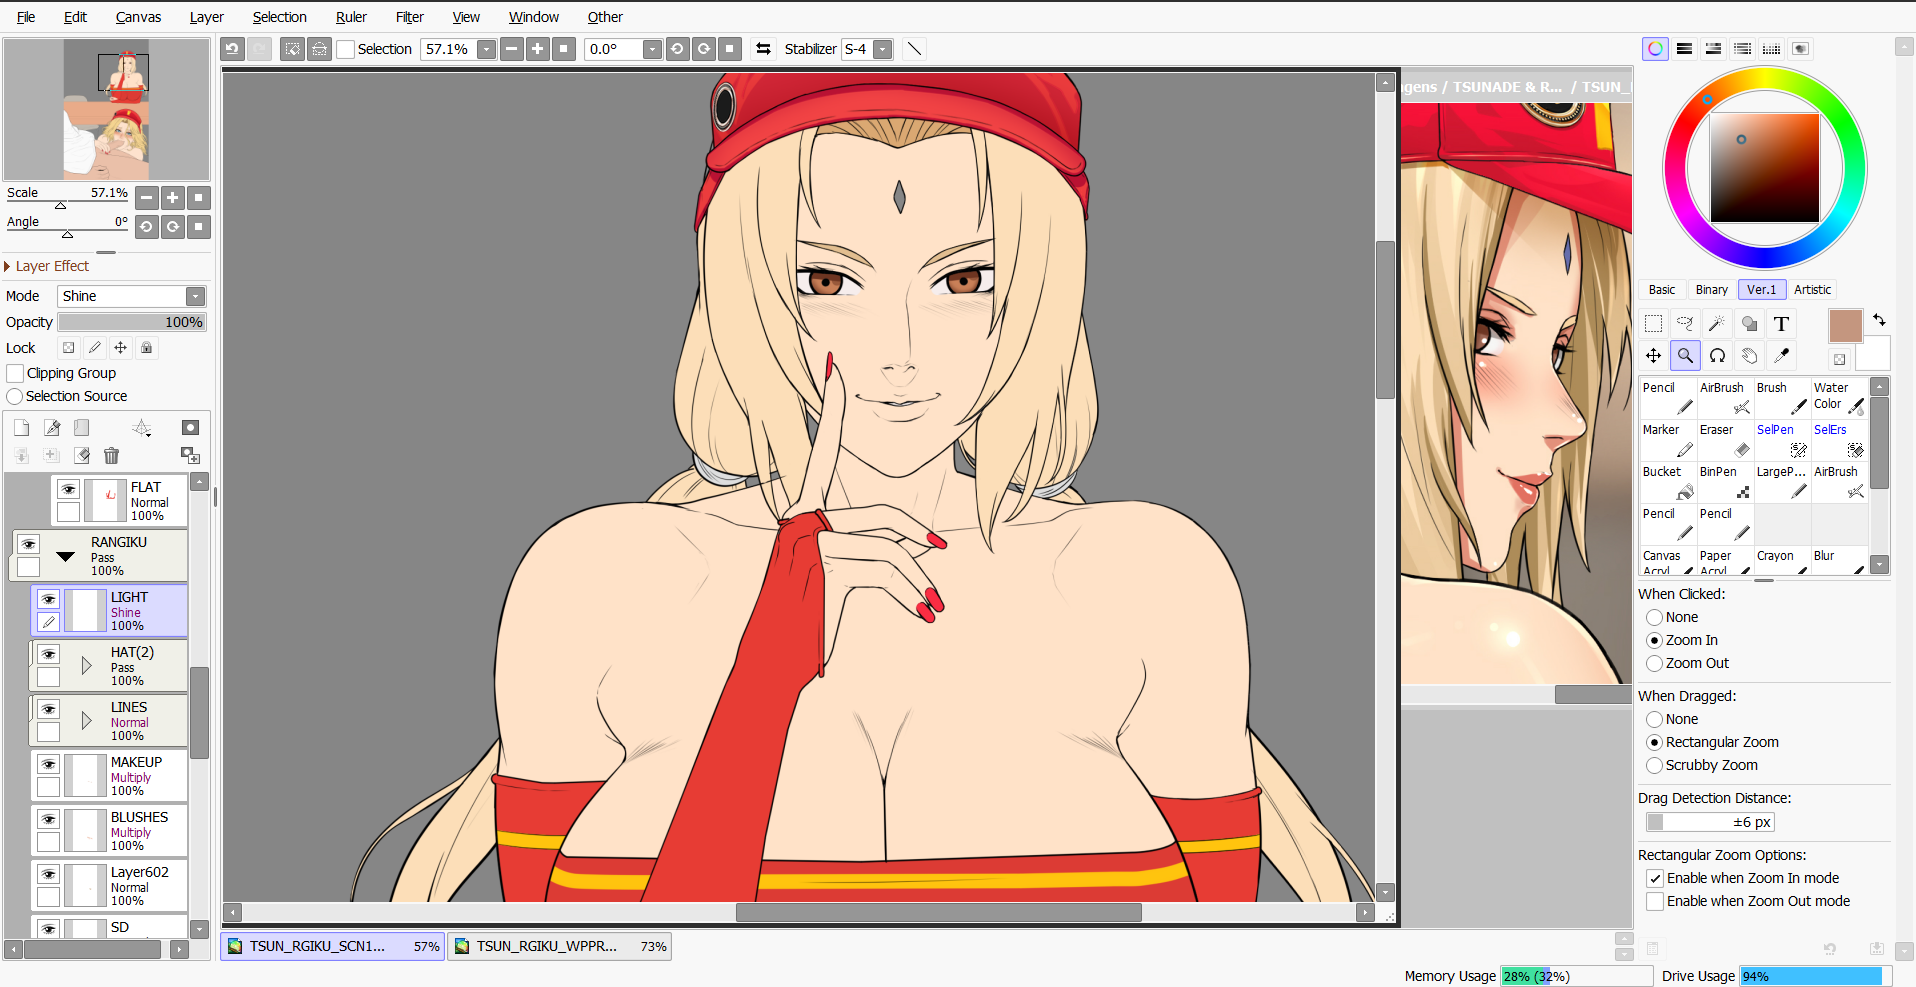
Task: Select the Rotate view tool
Action: pos(1717,355)
